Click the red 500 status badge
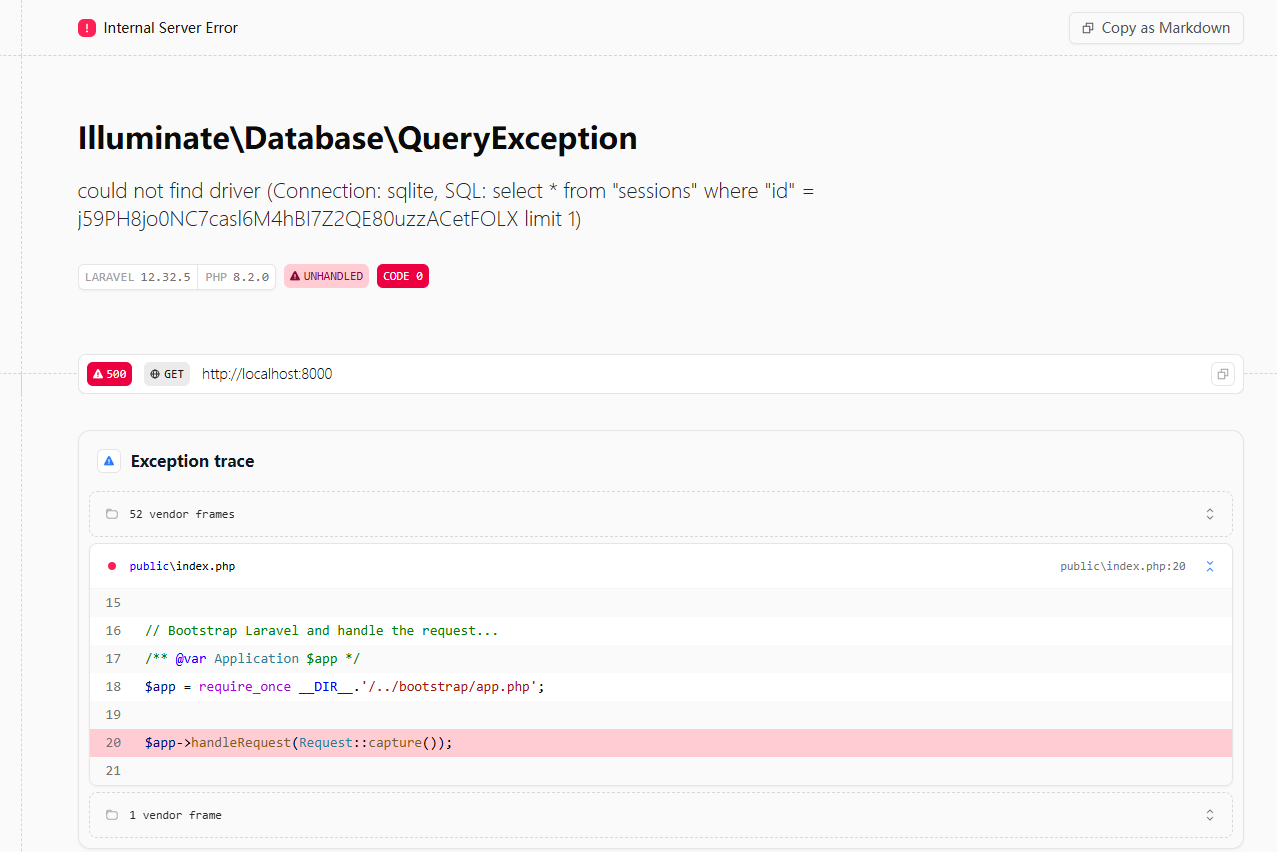1277x852 pixels. [x=109, y=374]
